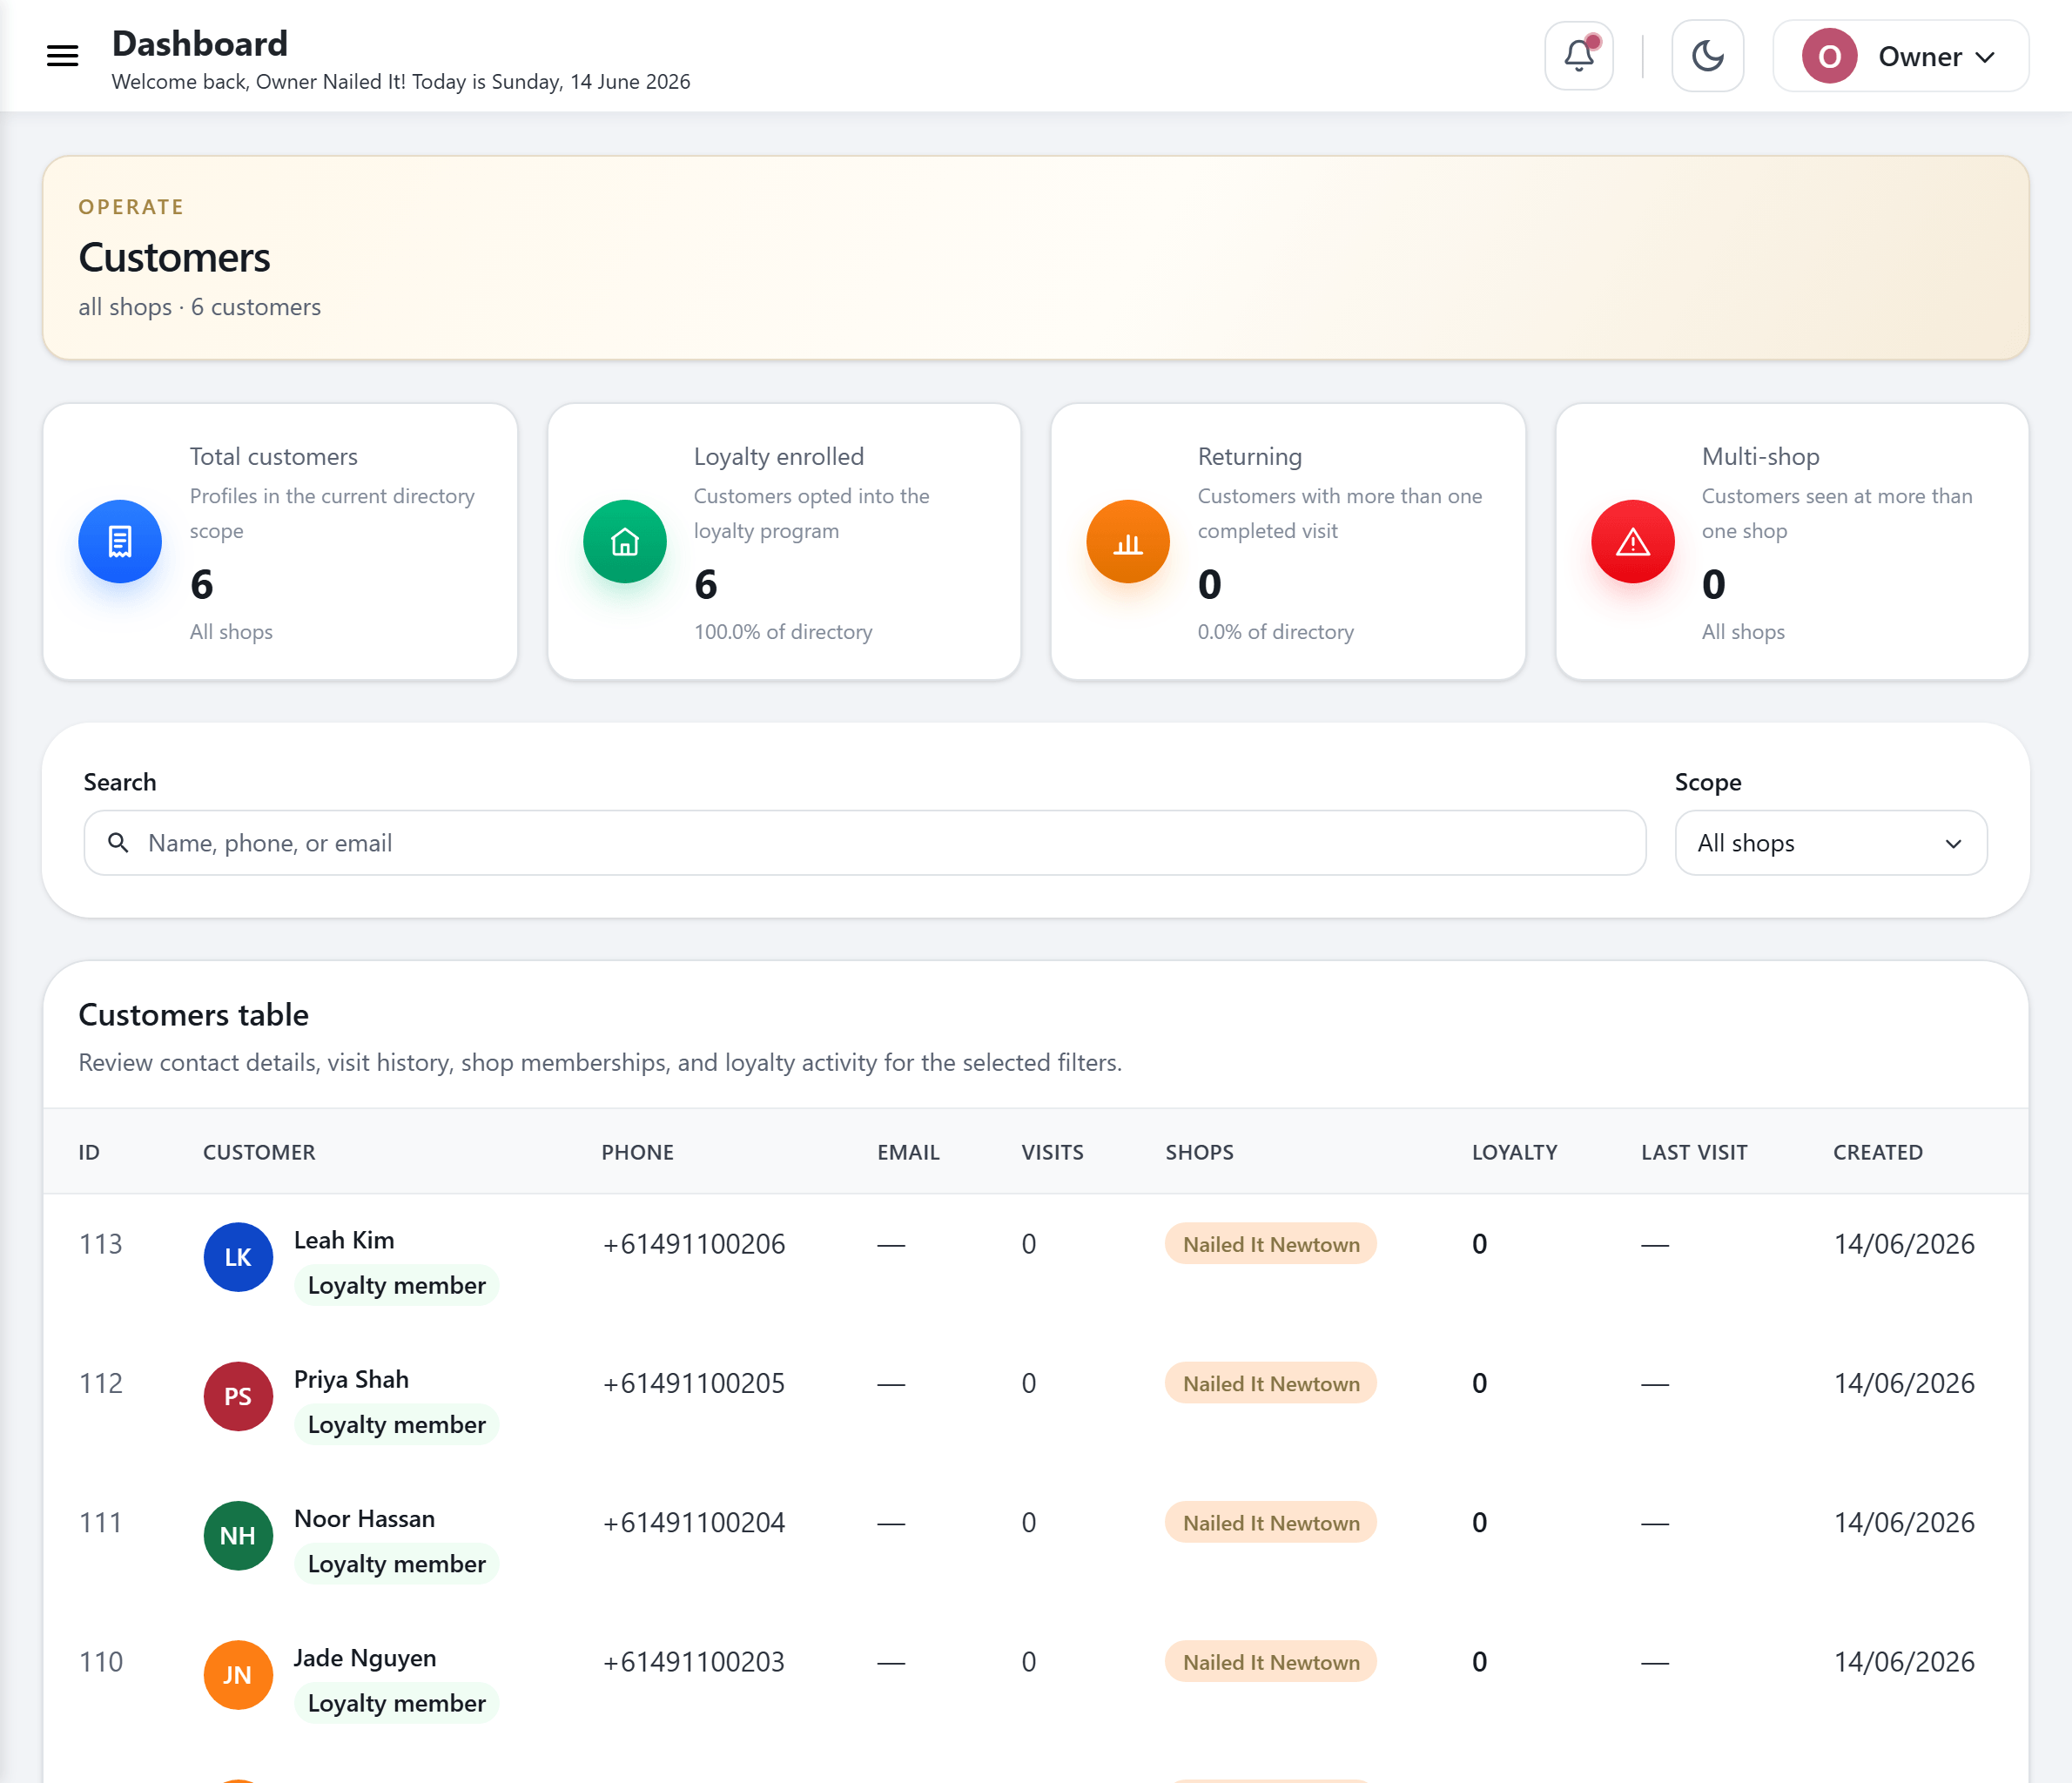Click Nailed It Newtown tag in row 111
Screen dimensions: 2072x1783
[1271, 1522]
